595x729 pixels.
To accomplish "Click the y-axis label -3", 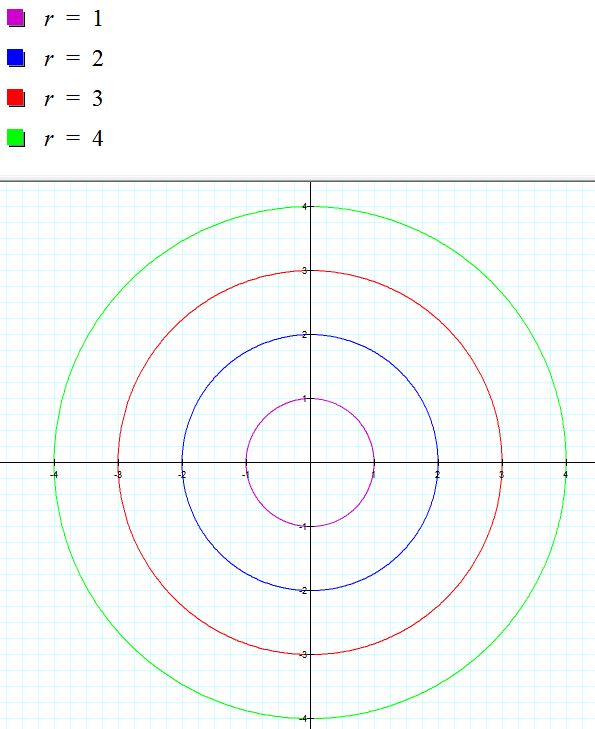I will (303, 655).
